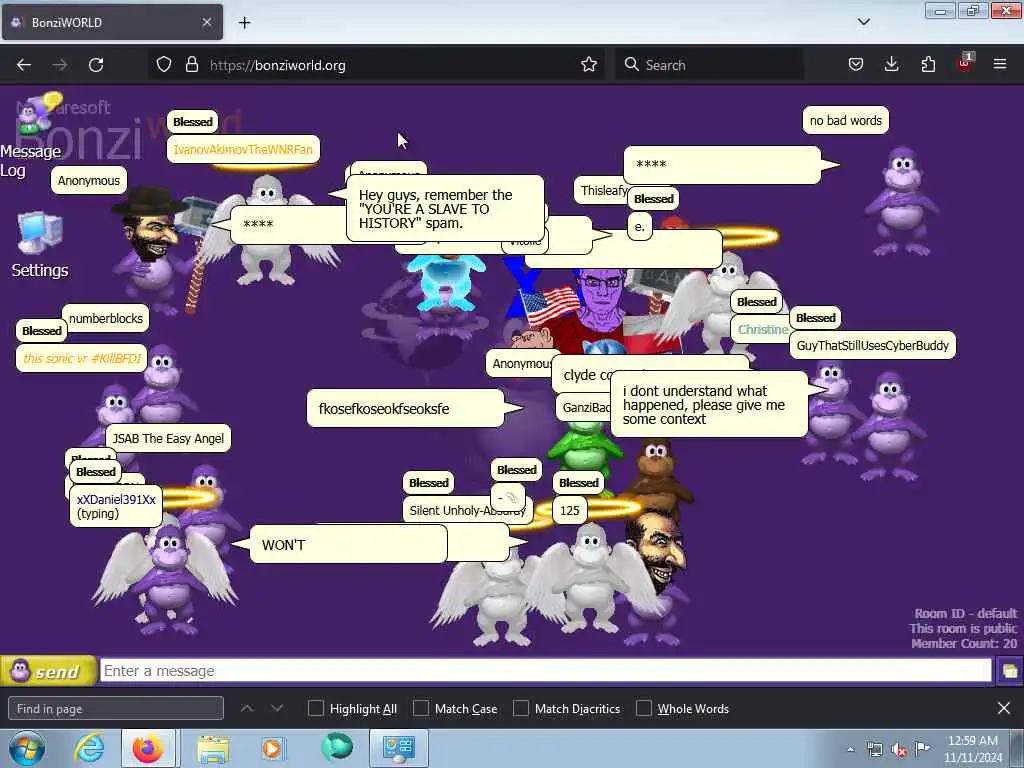The height and width of the screenshot is (768, 1024).
Task: Go to next find result arrow
Action: 277,708
